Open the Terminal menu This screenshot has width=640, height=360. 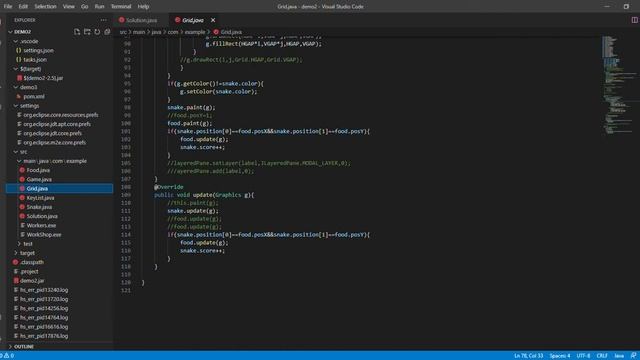121,7
